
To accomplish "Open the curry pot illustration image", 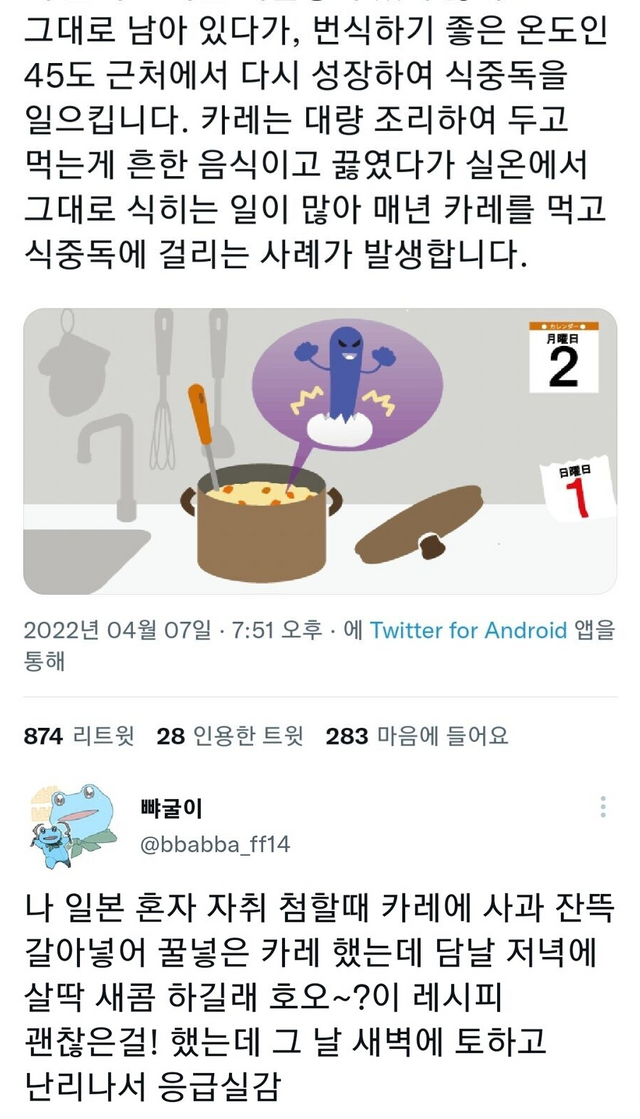I will click(x=320, y=451).
